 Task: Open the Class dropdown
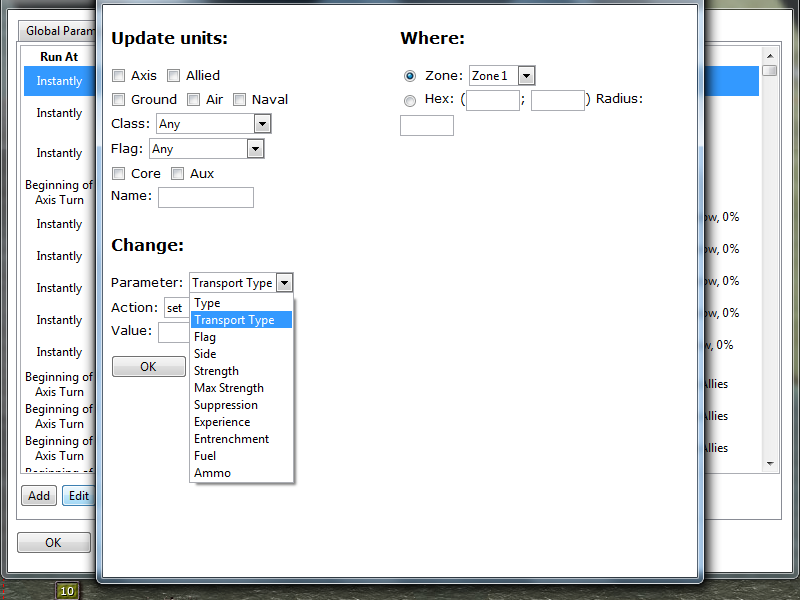(263, 124)
